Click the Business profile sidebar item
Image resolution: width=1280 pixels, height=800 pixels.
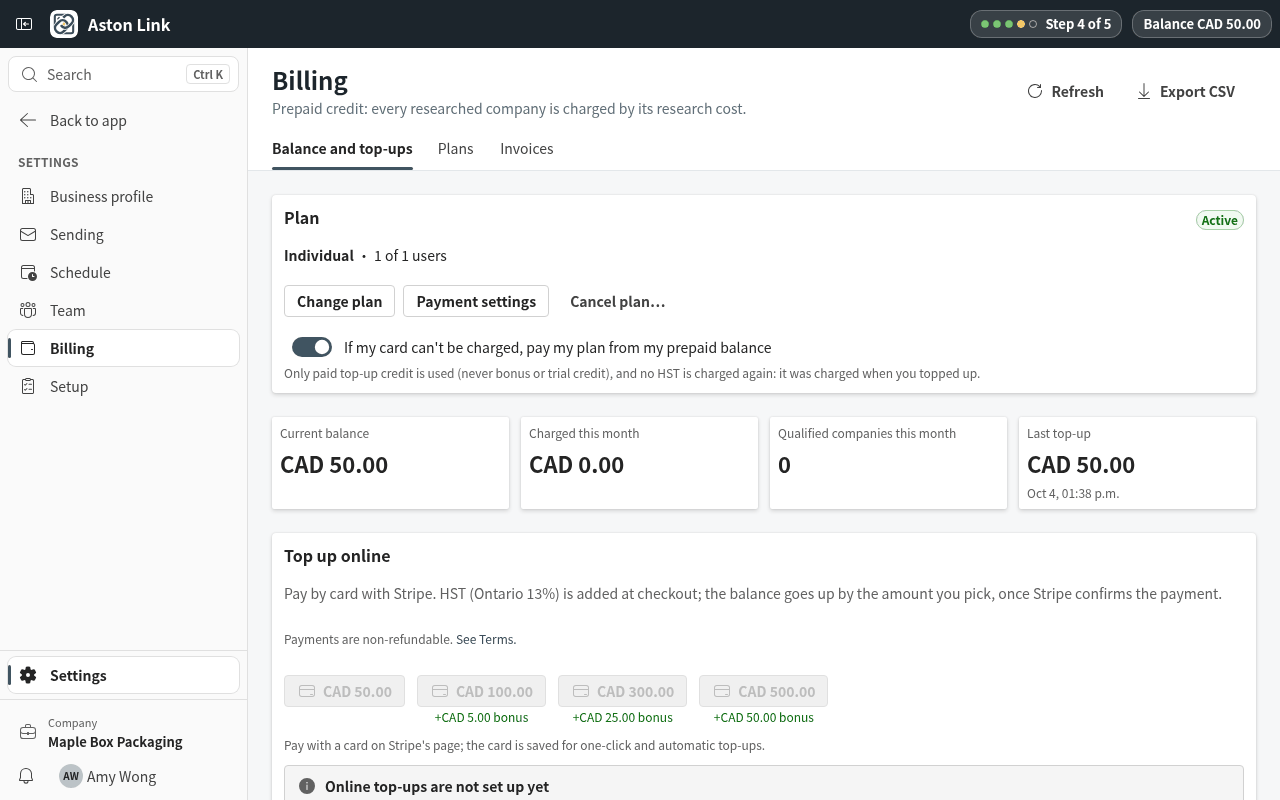point(124,196)
